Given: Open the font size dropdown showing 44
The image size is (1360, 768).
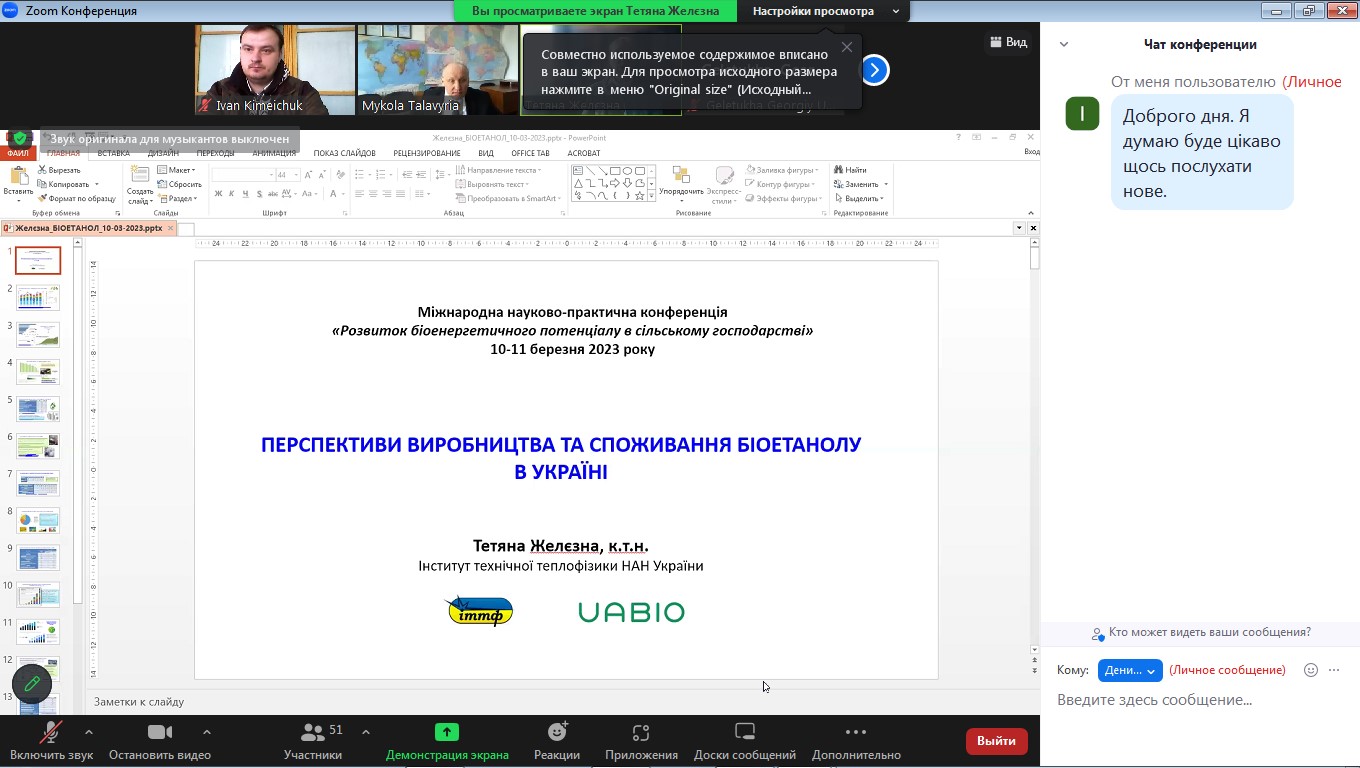Looking at the screenshot, I should click(x=296, y=175).
